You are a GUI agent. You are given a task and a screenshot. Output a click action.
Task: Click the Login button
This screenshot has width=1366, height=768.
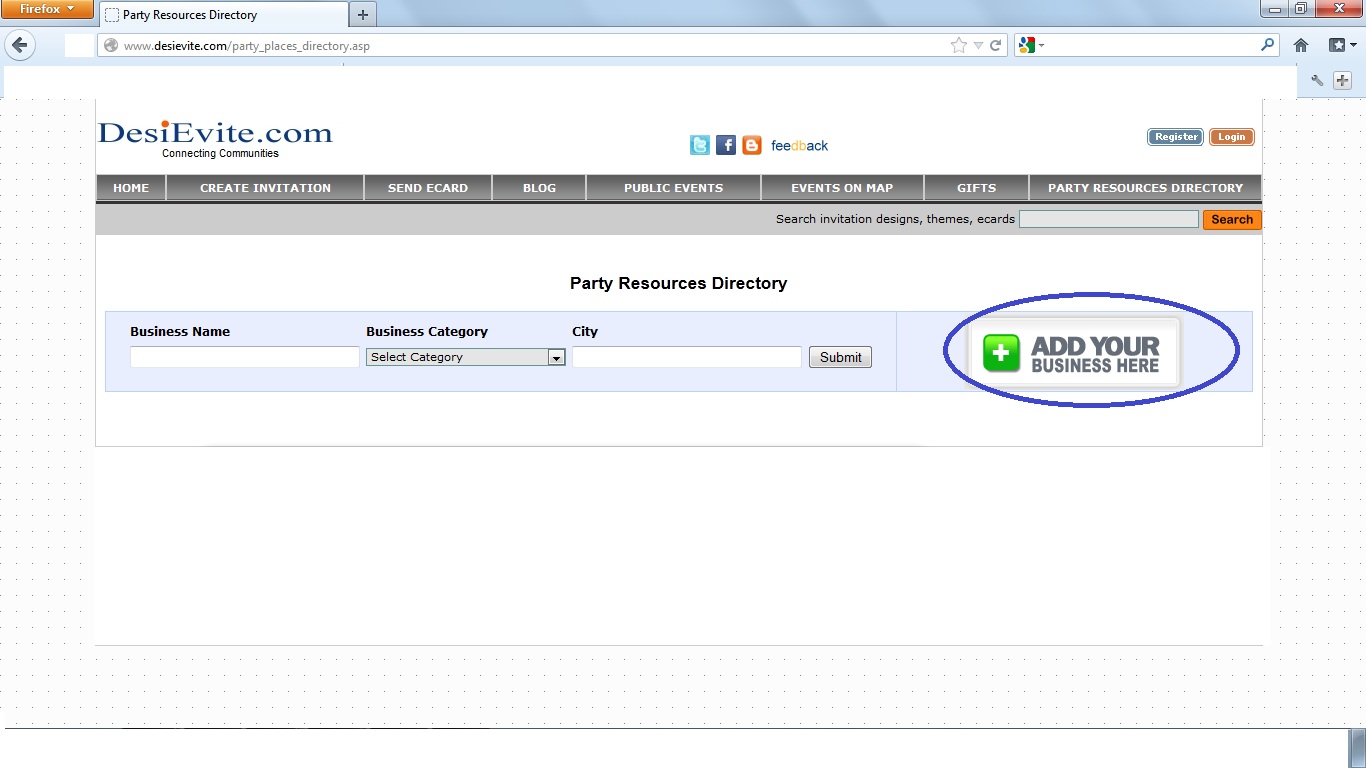click(x=1231, y=137)
